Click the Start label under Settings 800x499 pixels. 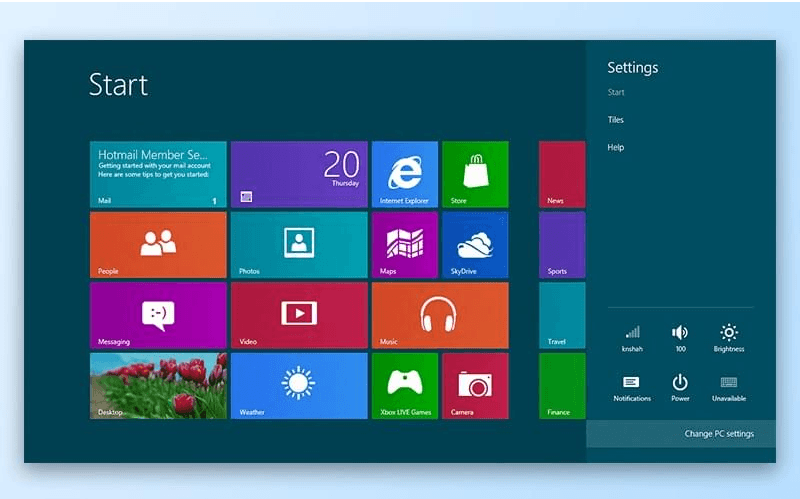click(616, 92)
